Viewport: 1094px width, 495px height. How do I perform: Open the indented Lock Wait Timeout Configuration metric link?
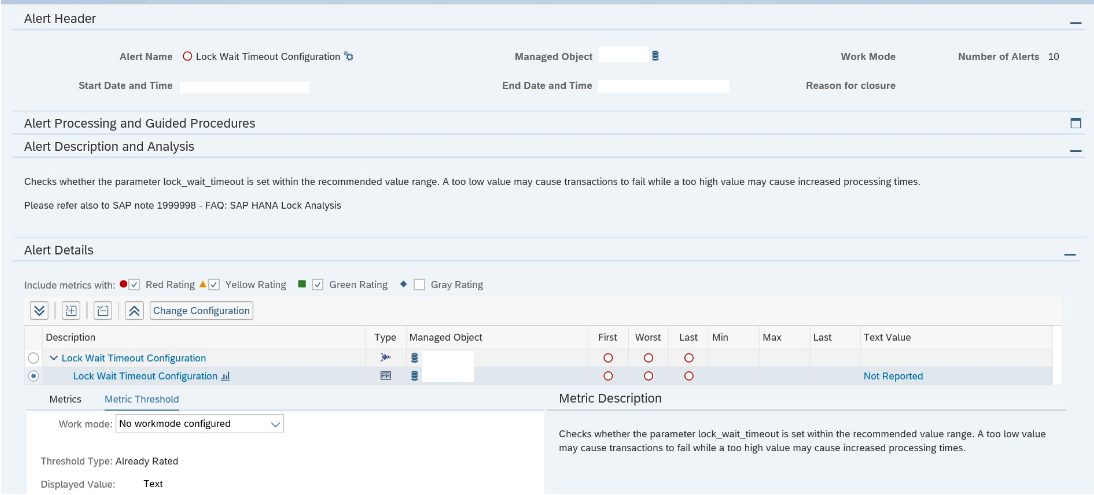click(145, 376)
